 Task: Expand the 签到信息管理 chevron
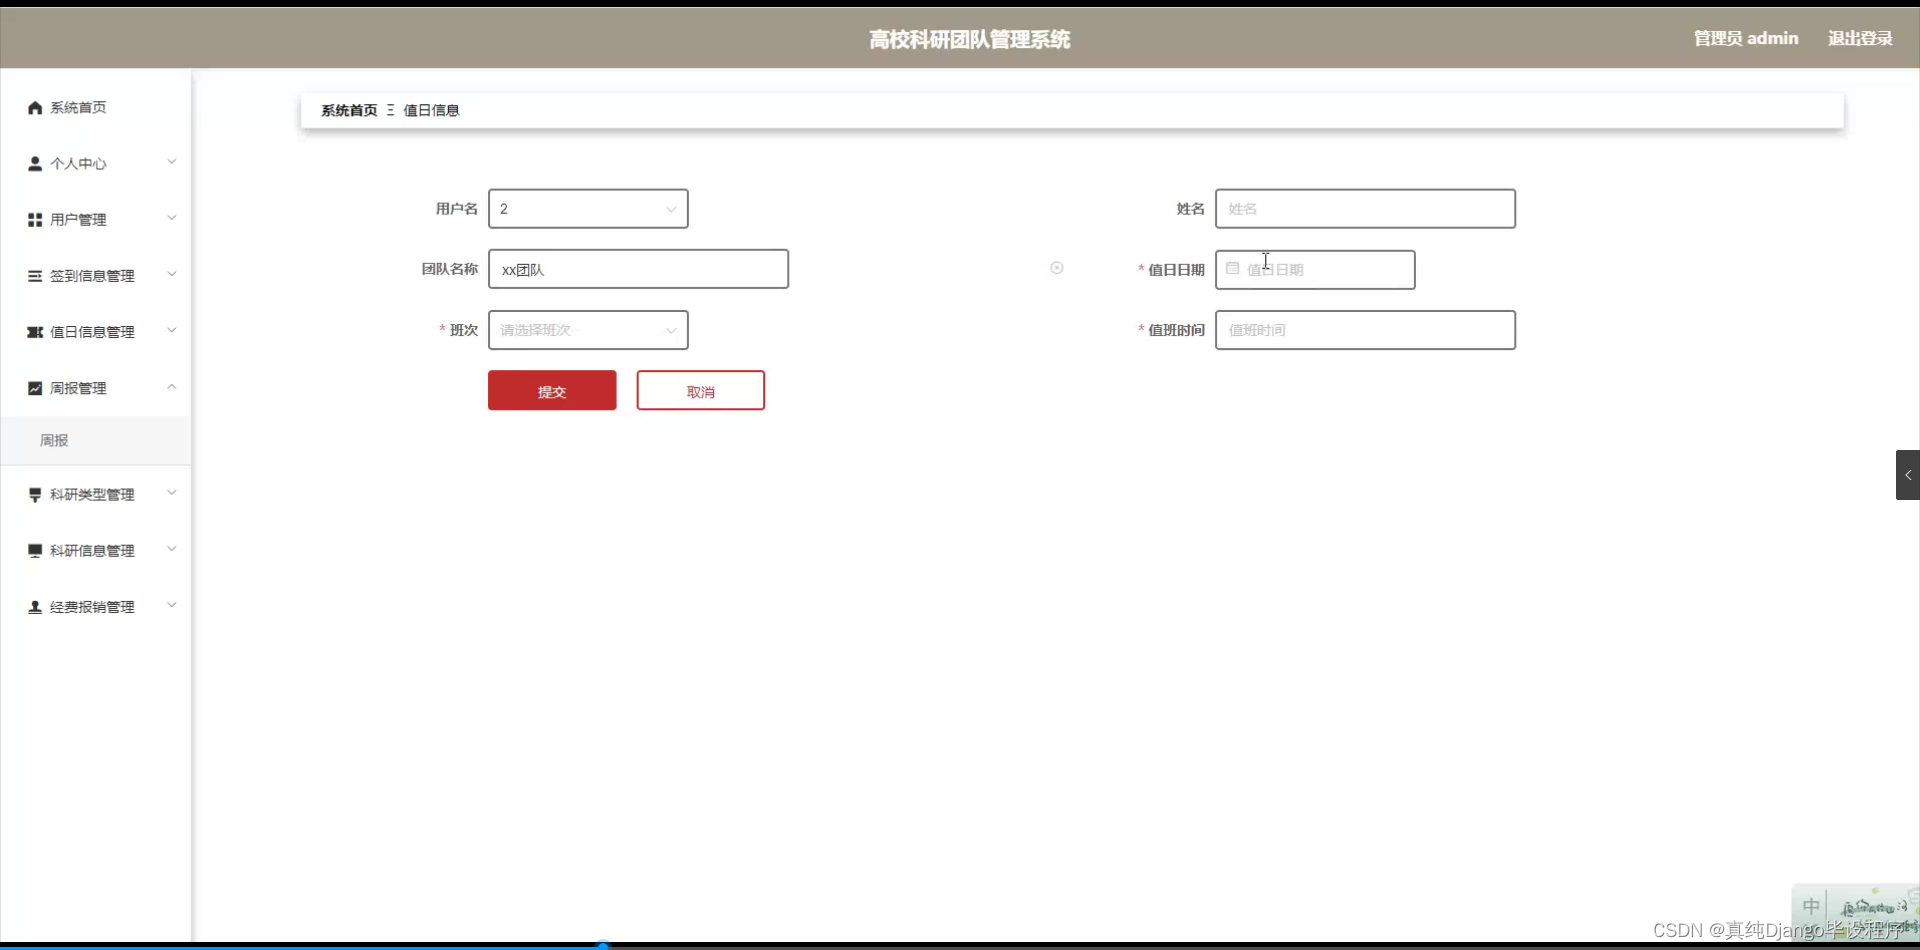pos(172,274)
